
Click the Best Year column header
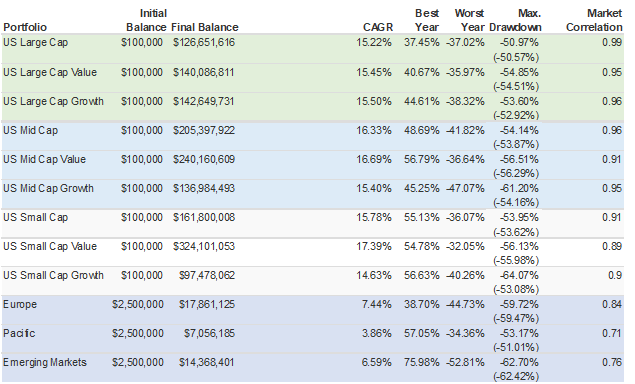click(x=427, y=20)
